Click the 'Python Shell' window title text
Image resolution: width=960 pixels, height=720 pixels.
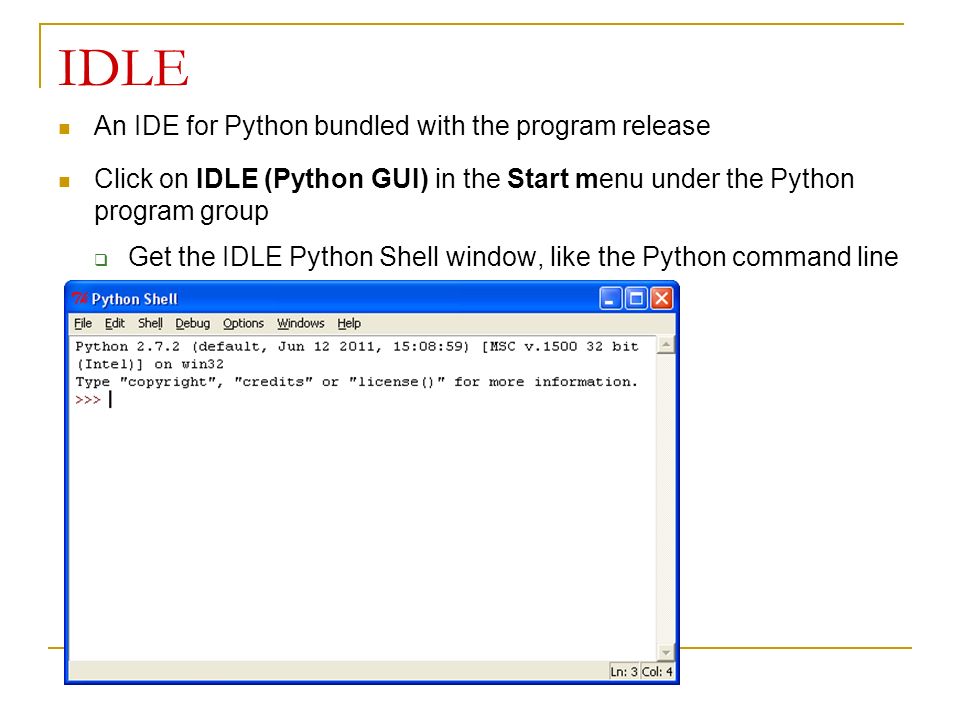[135, 299]
